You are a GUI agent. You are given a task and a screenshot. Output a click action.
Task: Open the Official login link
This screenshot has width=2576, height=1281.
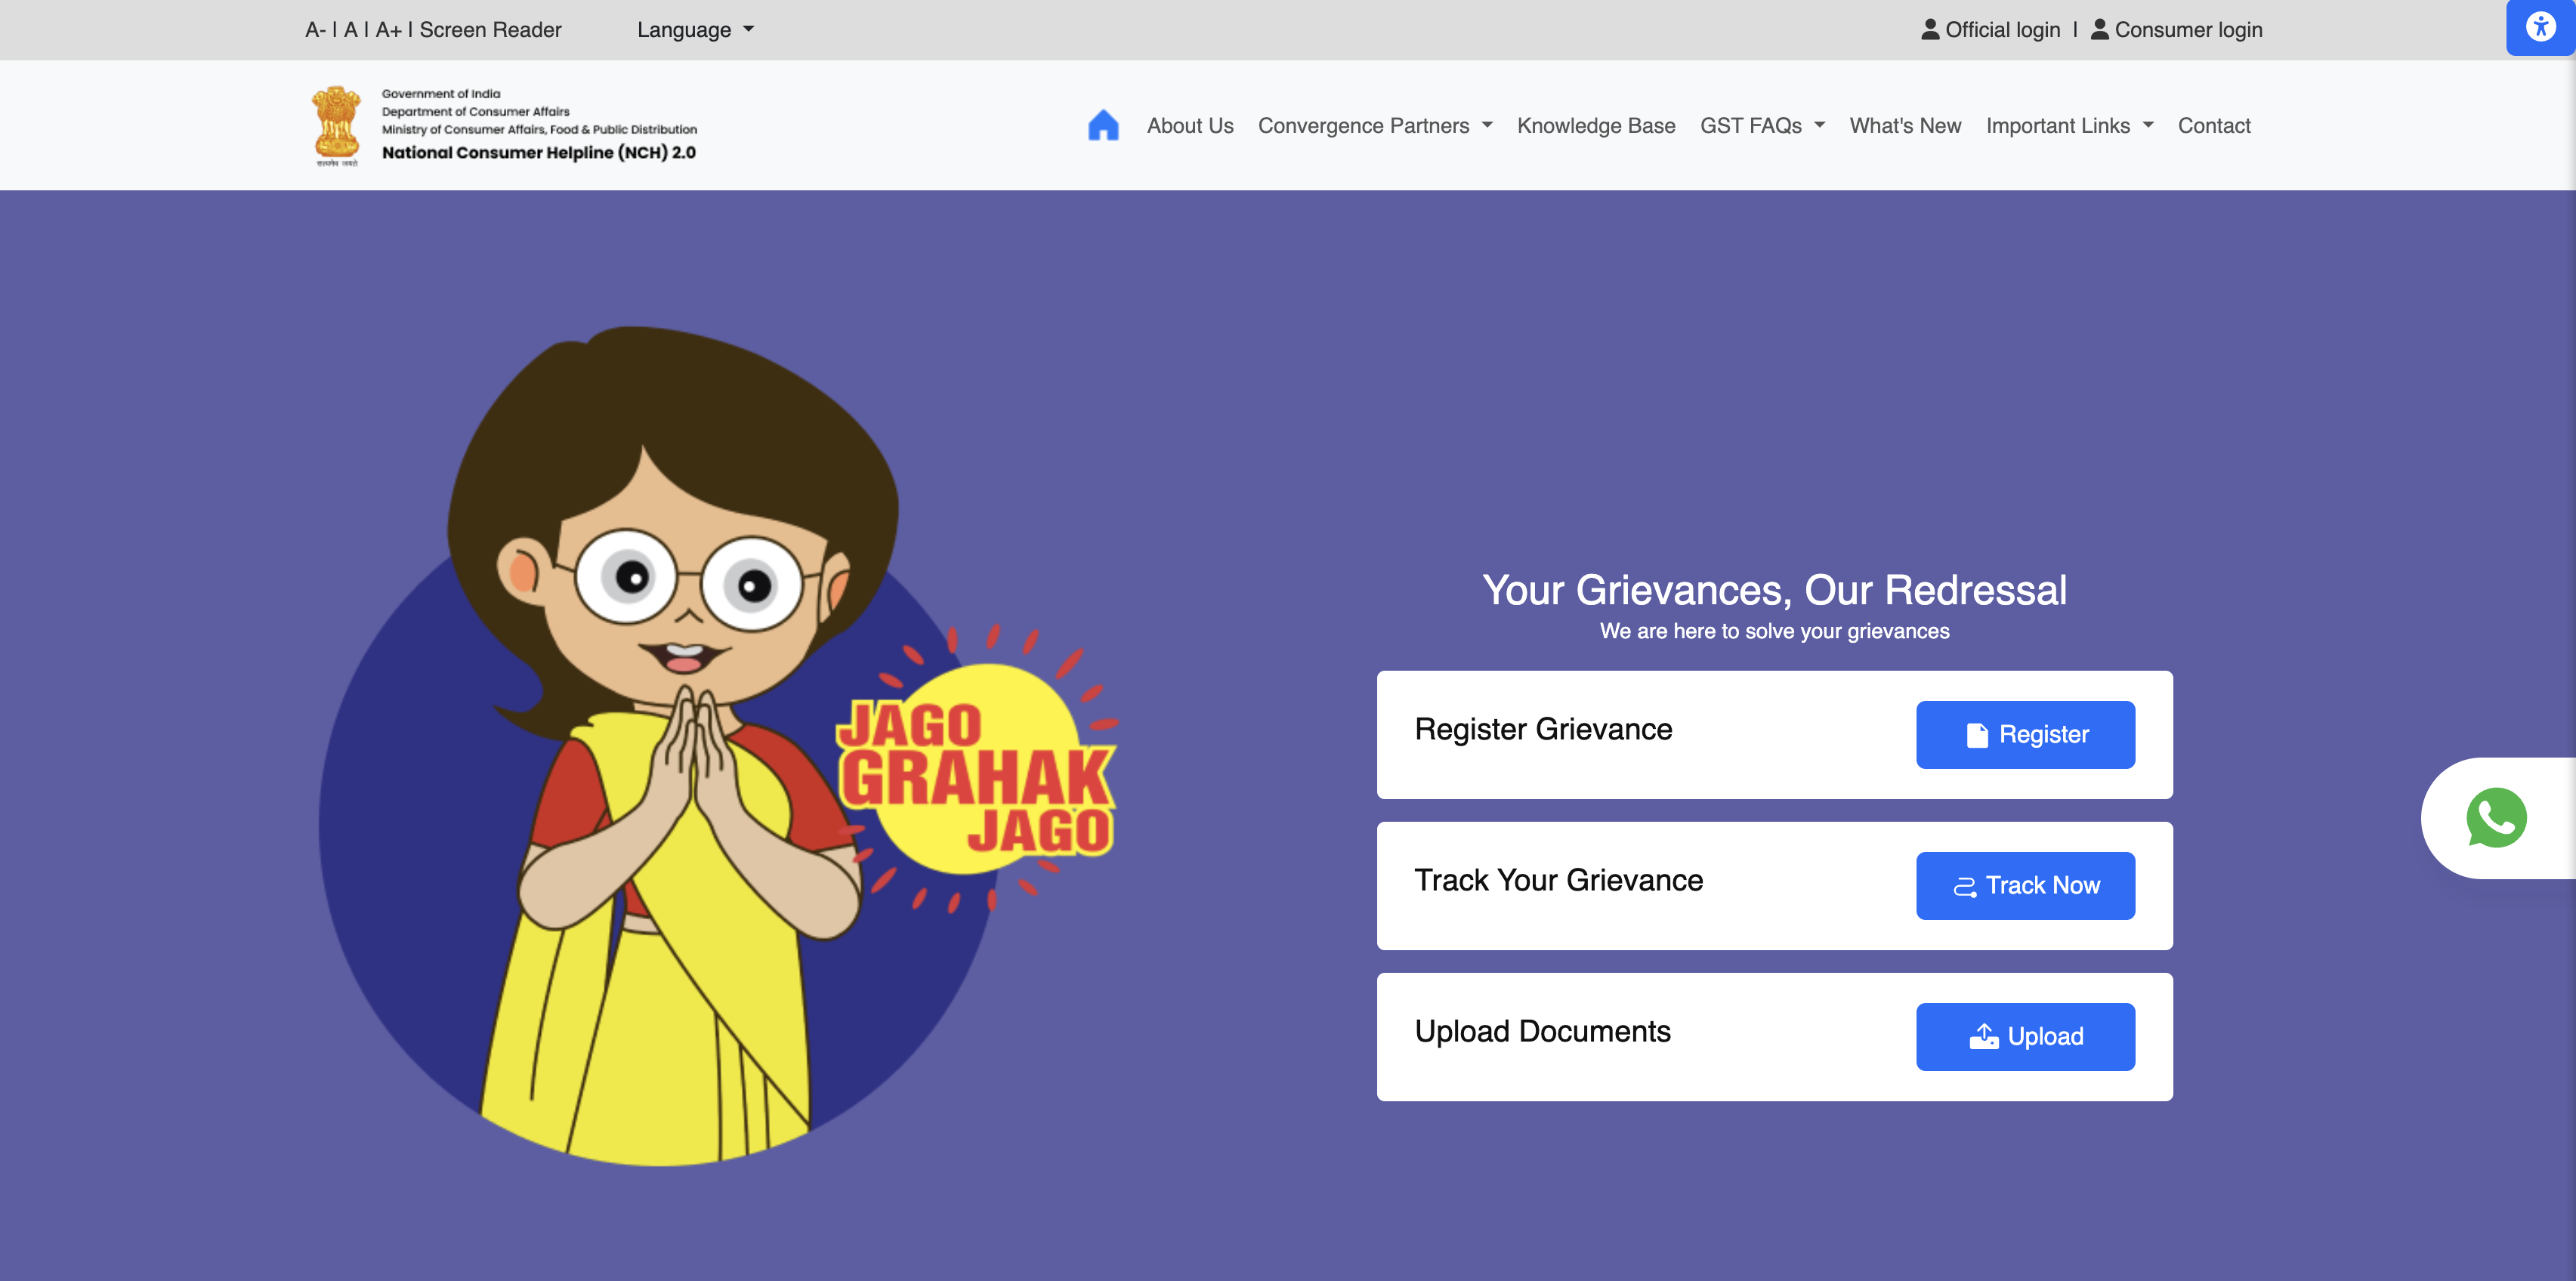(x=2001, y=30)
